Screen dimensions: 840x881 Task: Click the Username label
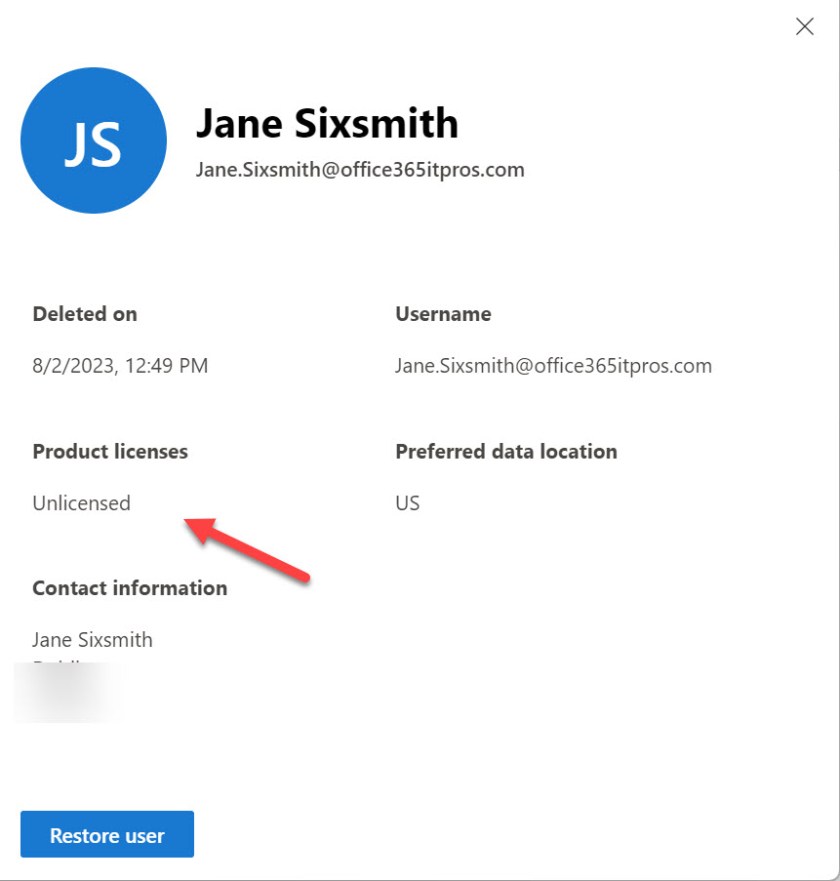(443, 314)
